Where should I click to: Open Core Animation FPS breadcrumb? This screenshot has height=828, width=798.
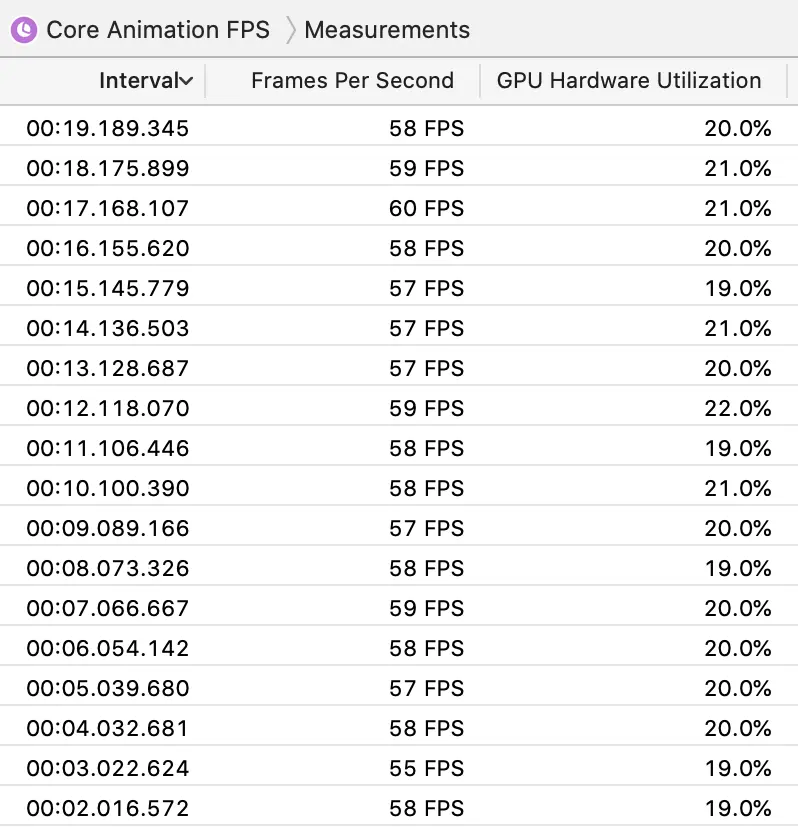157,30
